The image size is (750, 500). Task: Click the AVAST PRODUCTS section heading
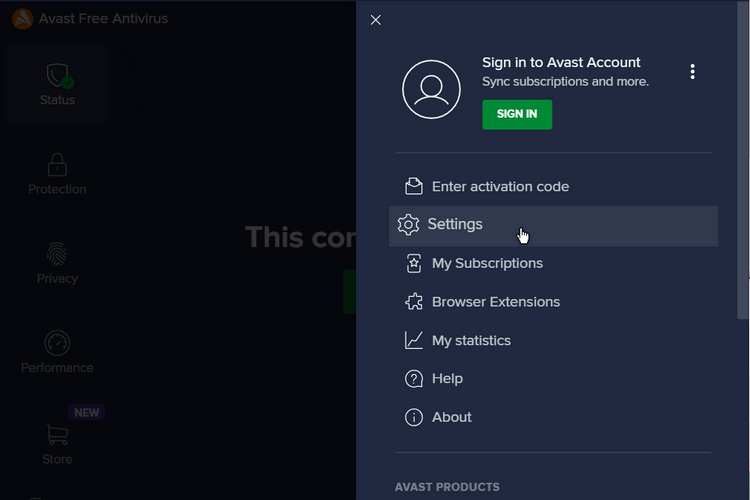click(x=447, y=487)
